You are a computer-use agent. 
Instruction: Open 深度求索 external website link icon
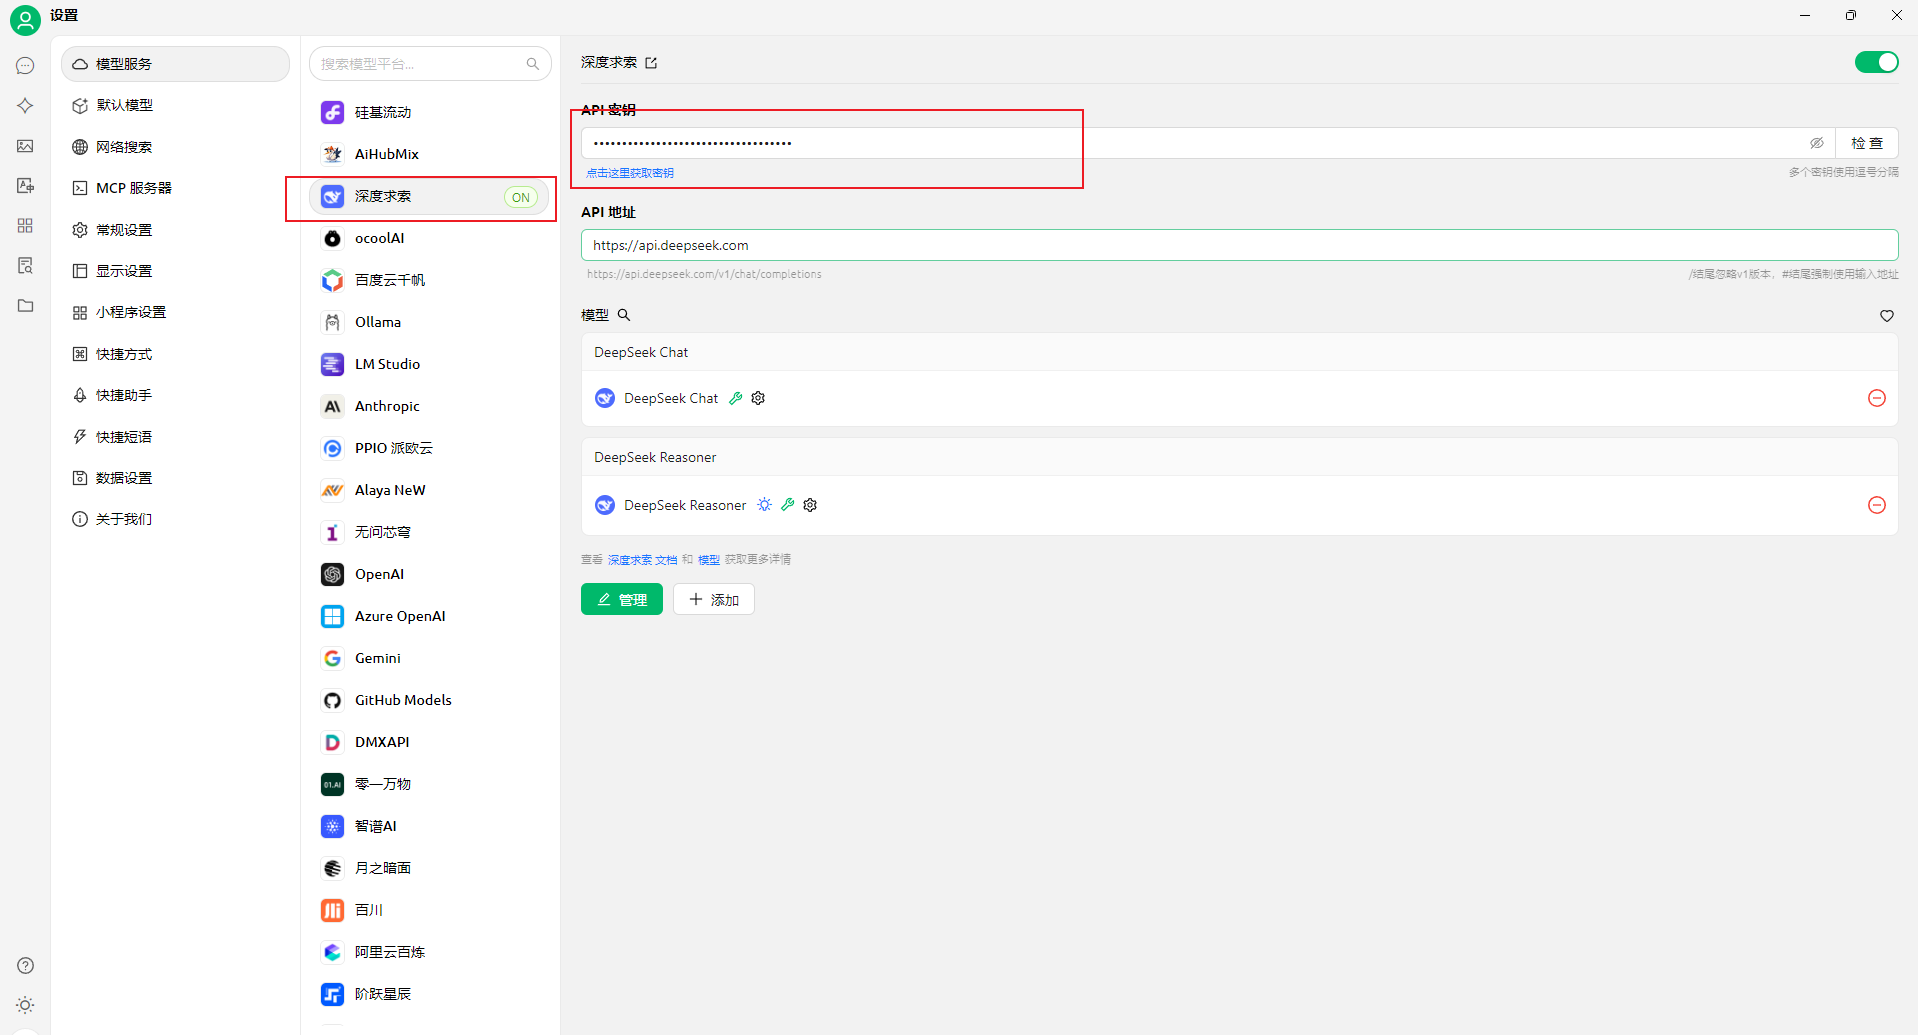pos(651,63)
